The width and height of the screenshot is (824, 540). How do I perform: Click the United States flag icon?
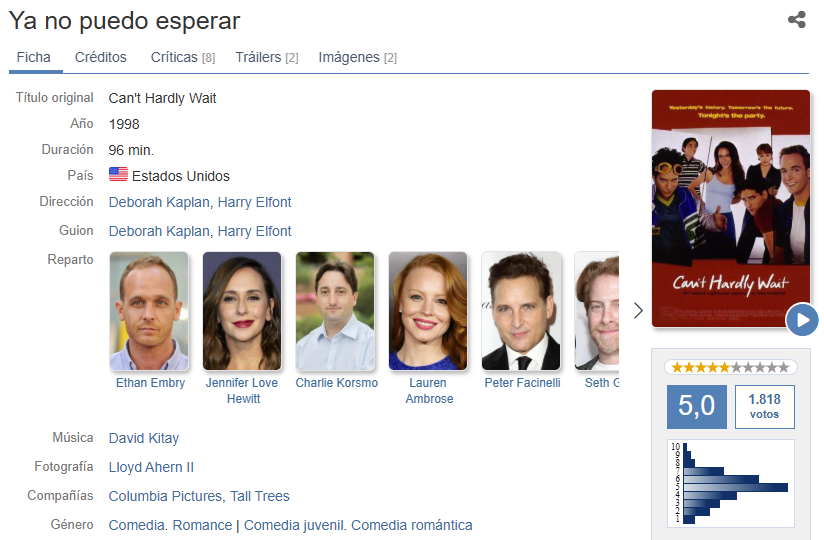(x=118, y=174)
